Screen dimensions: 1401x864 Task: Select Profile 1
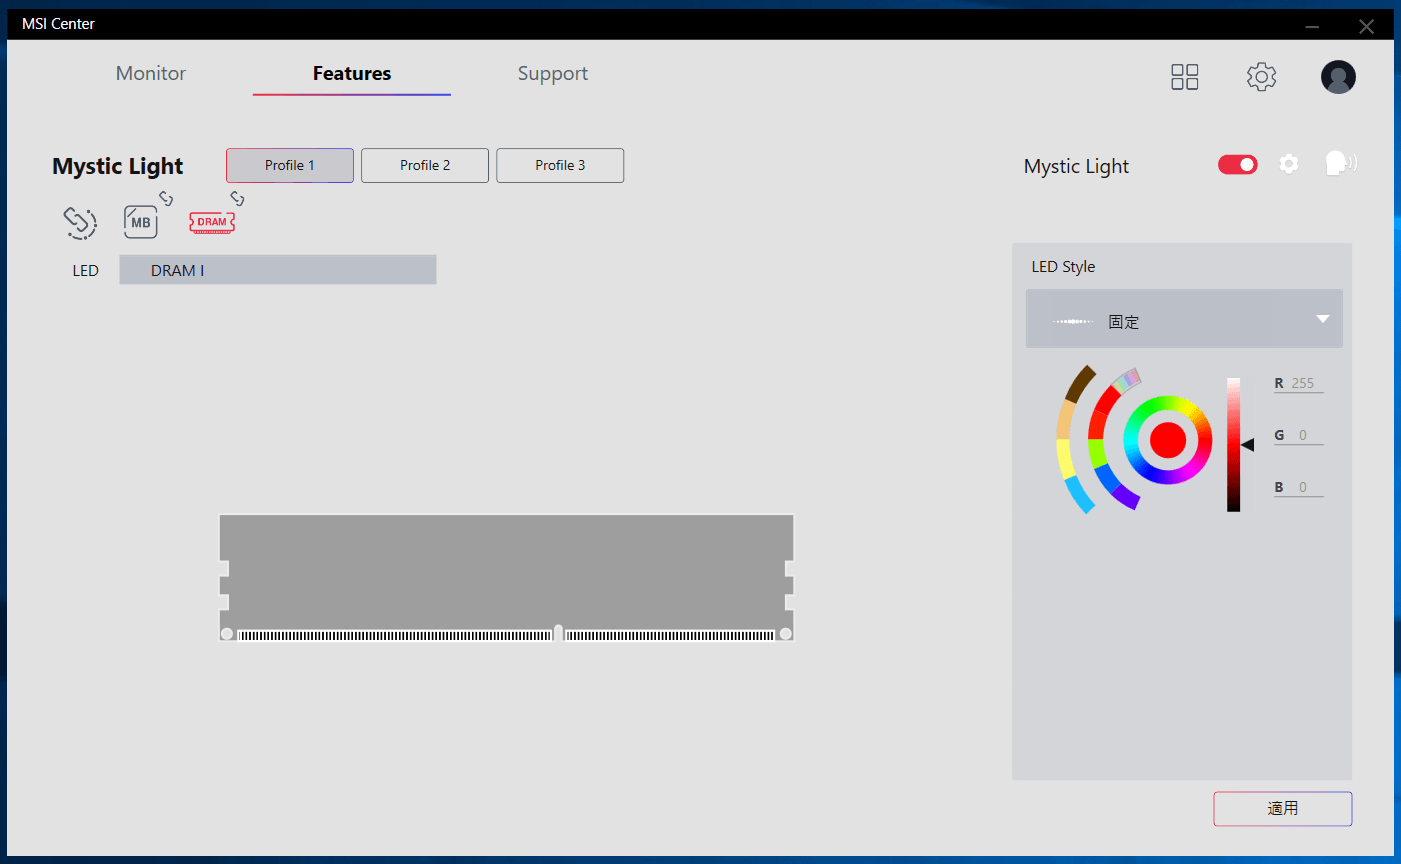point(290,165)
